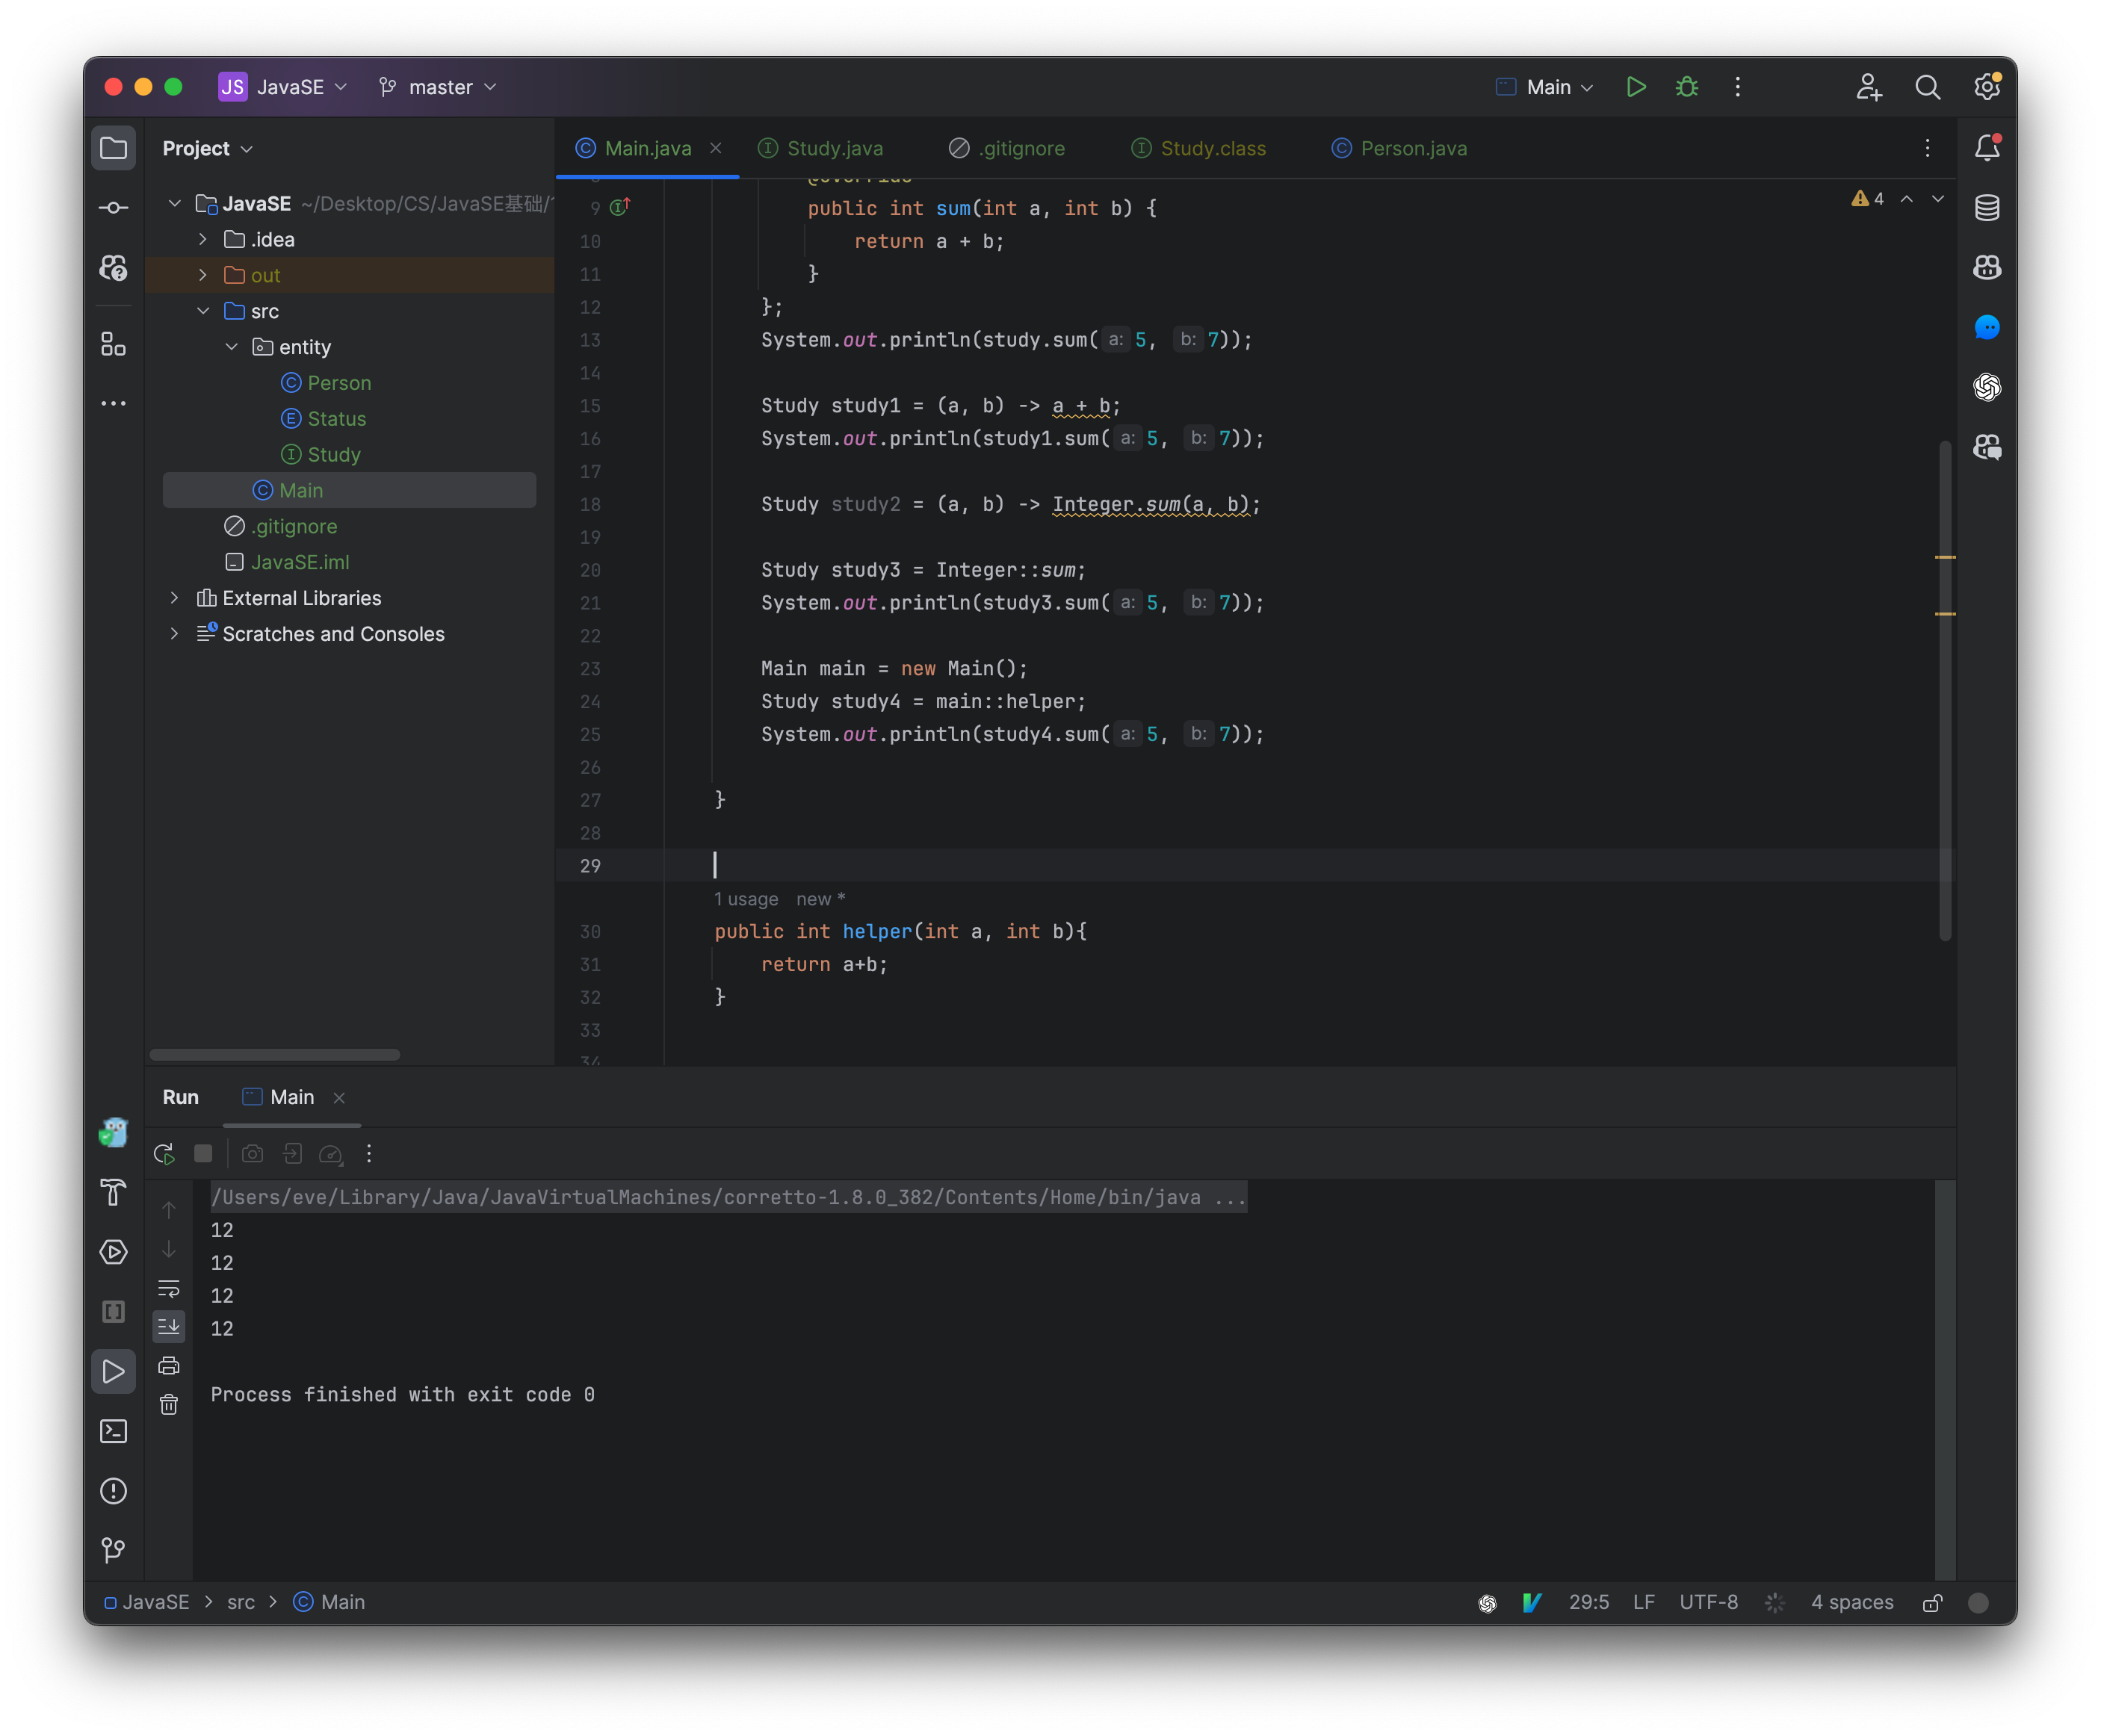The height and width of the screenshot is (1736, 2101).
Task: Print console output via printer icon
Action: coord(168,1365)
